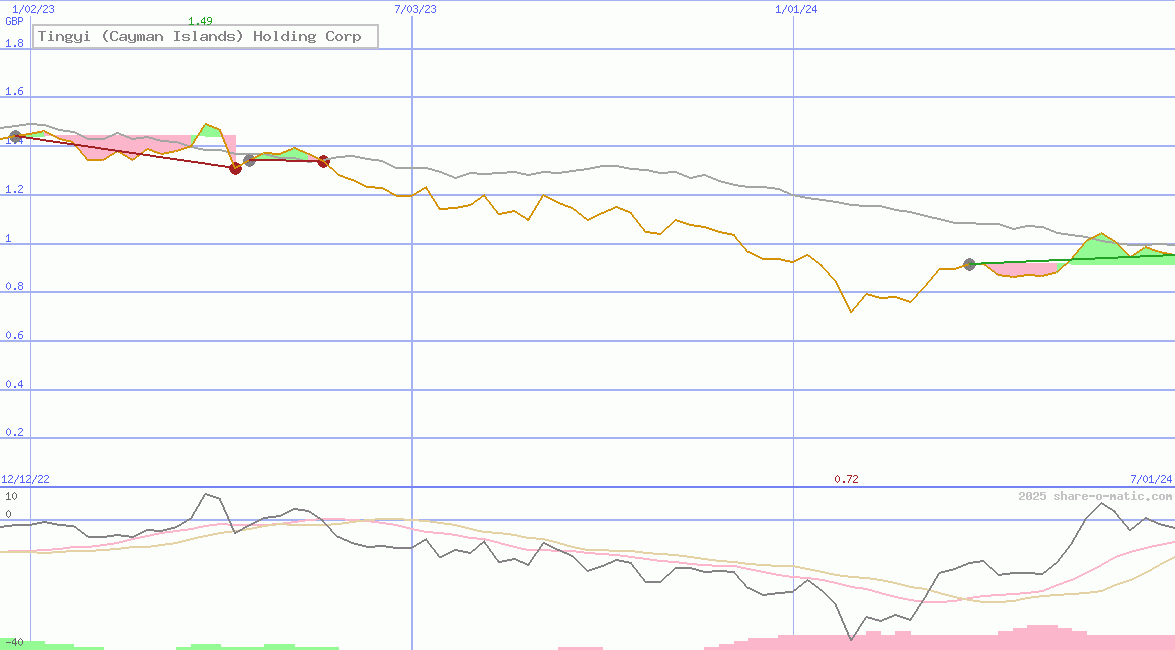Select the 0.2 value on the price axis
The image size is (1175, 650).
tap(12, 432)
